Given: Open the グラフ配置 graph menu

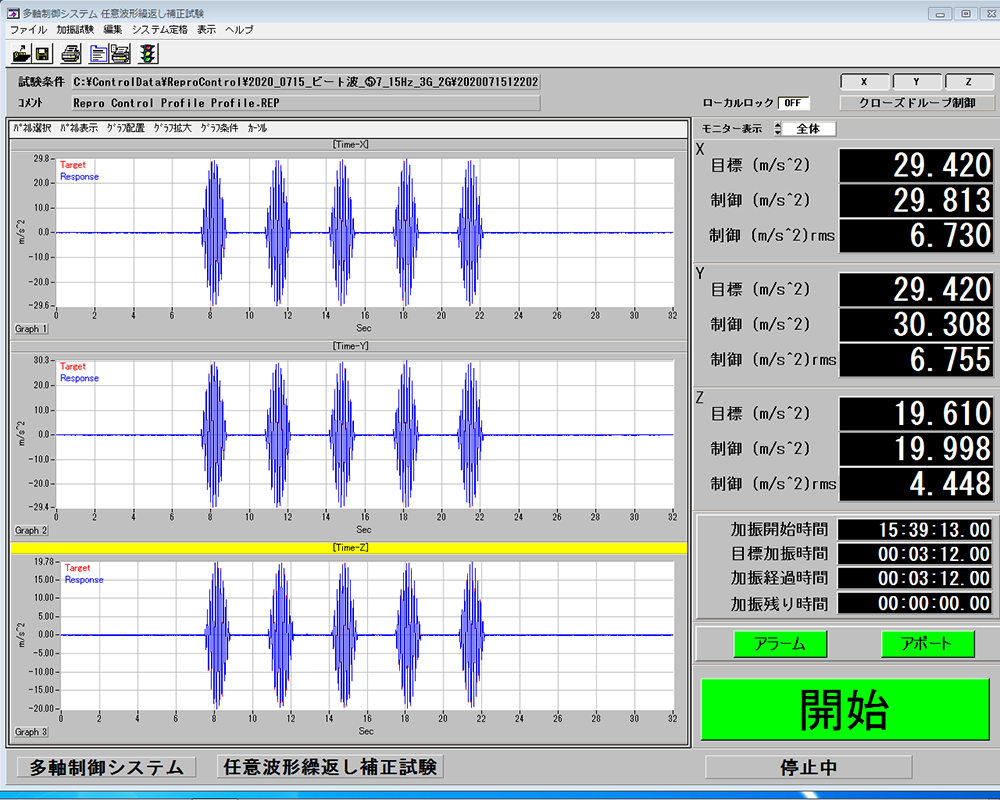Looking at the screenshot, I should (x=126, y=128).
